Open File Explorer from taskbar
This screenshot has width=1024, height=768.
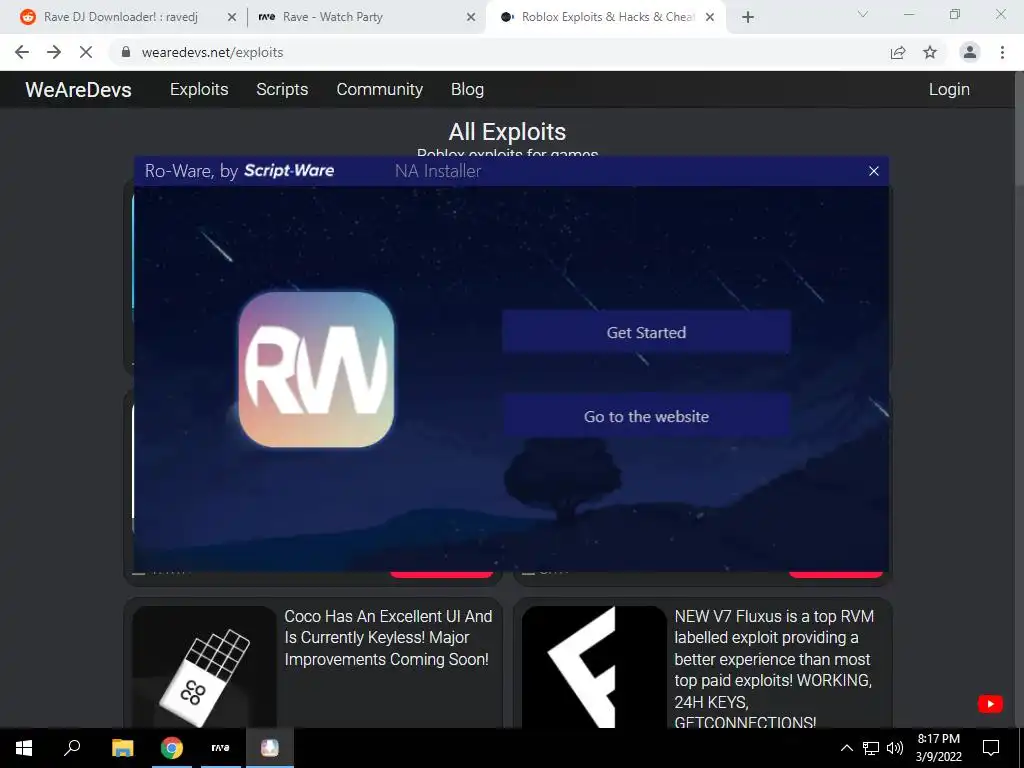click(x=122, y=748)
